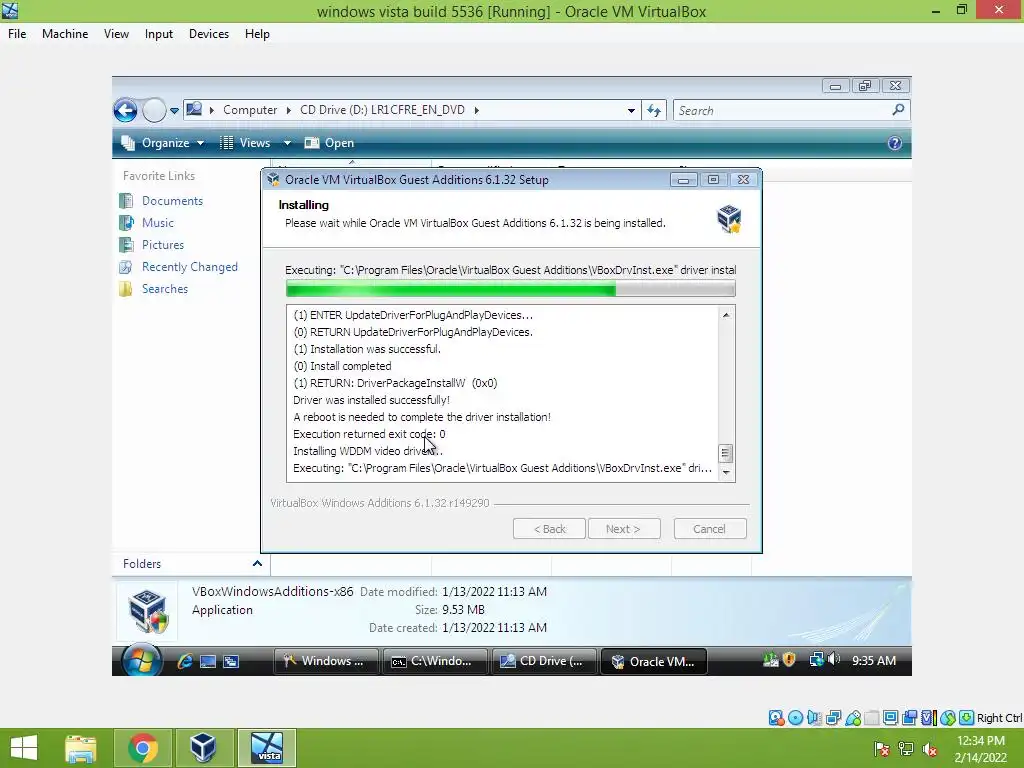Click the CPU virtualization indicator in status bar
This screenshot has width=1024, height=768.
coord(929,718)
